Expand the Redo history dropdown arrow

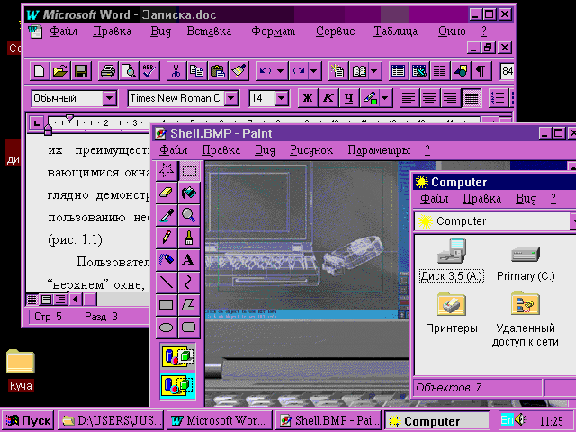pyautogui.click(x=314, y=71)
